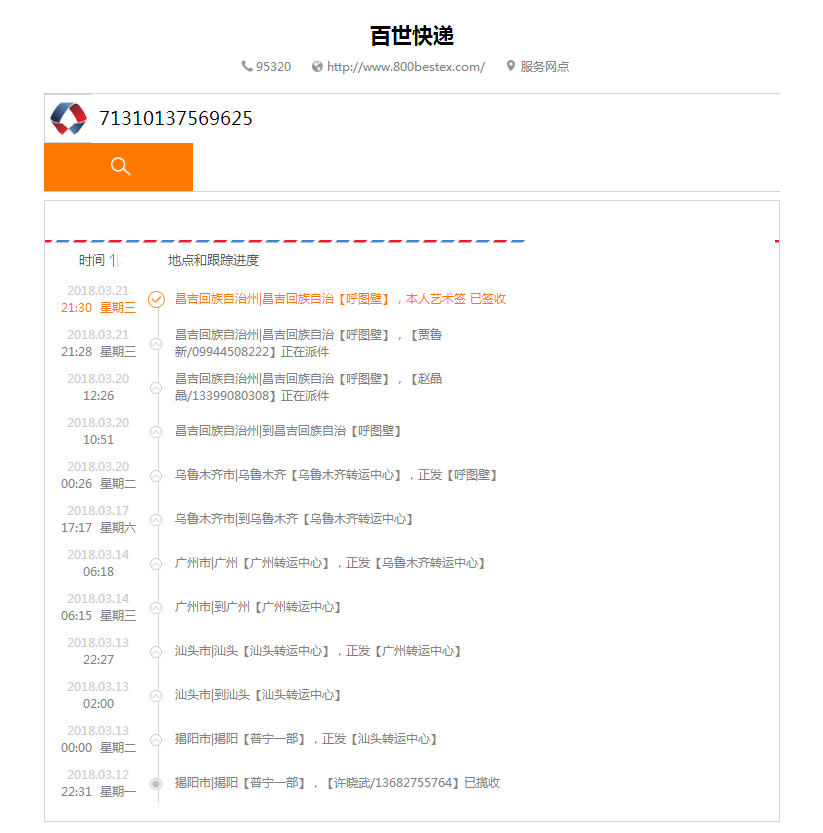The width and height of the screenshot is (823, 833).
Task: Select 乌鲁木齐转运中心 正发【呼图壁】 entry
Action: [336, 475]
